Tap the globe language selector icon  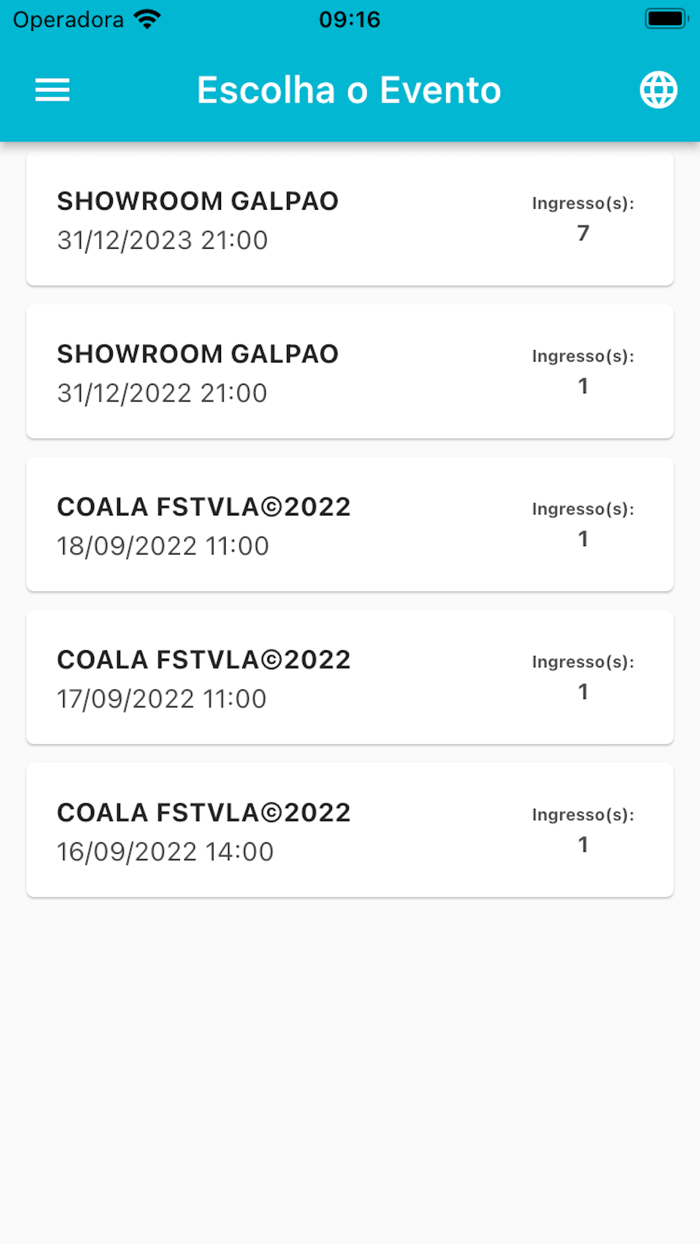[658, 89]
